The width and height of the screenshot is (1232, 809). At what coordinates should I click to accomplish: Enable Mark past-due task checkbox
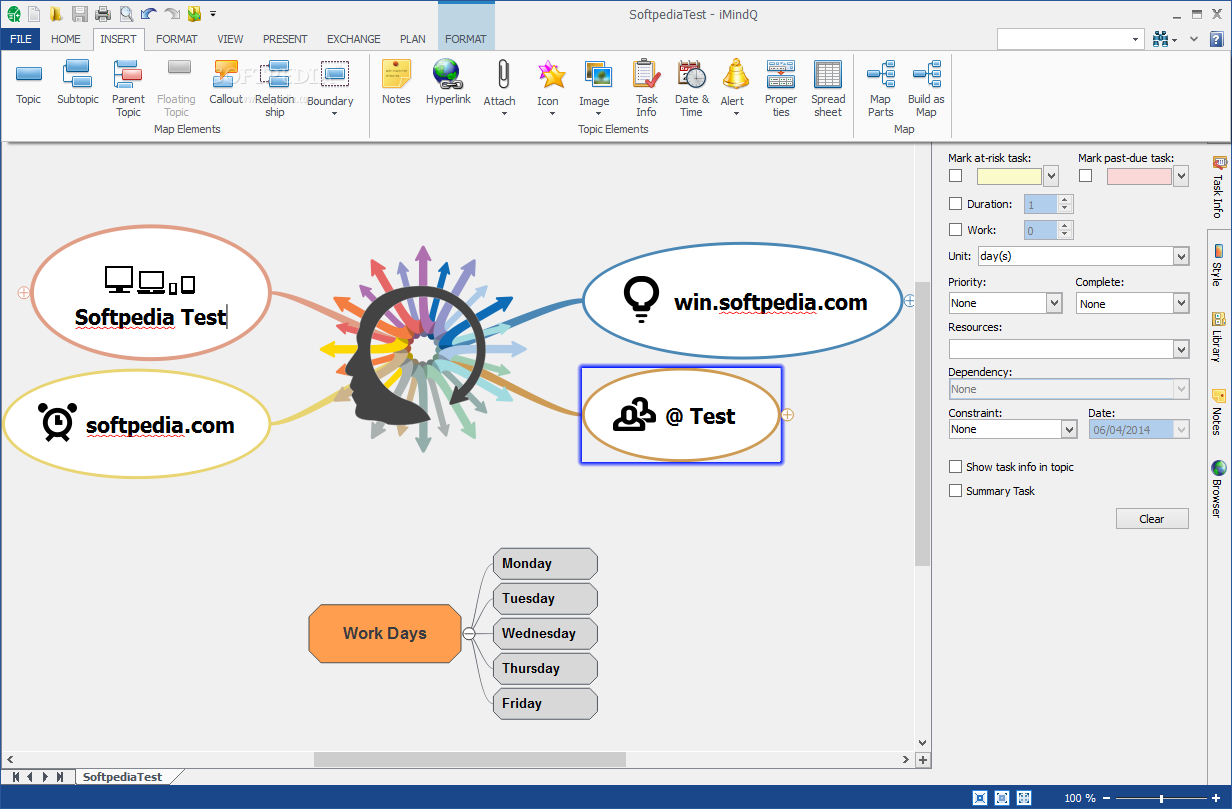1085,176
